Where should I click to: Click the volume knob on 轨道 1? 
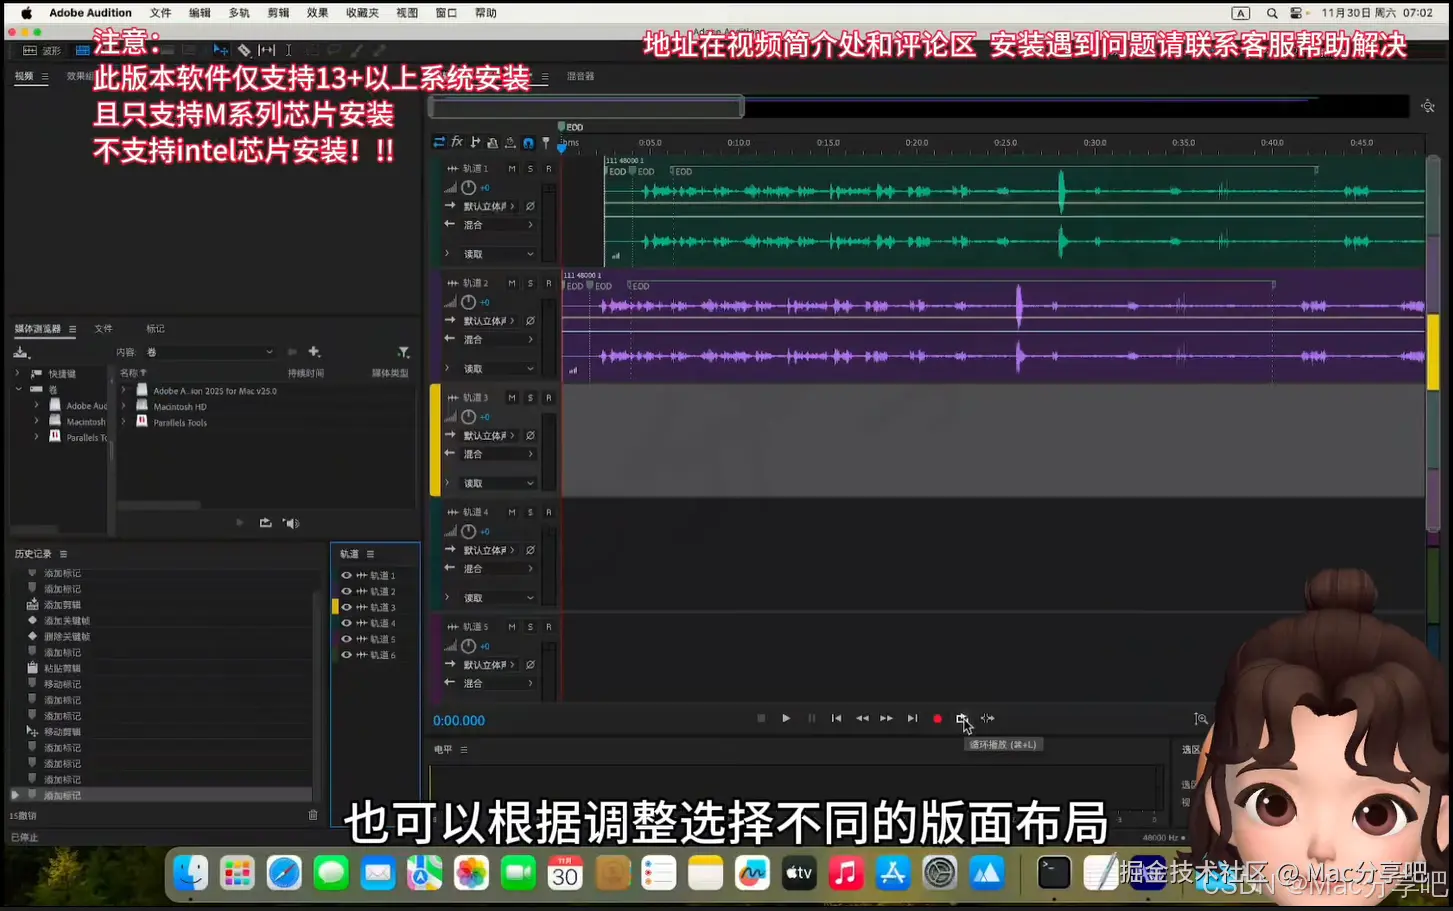coord(468,187)
